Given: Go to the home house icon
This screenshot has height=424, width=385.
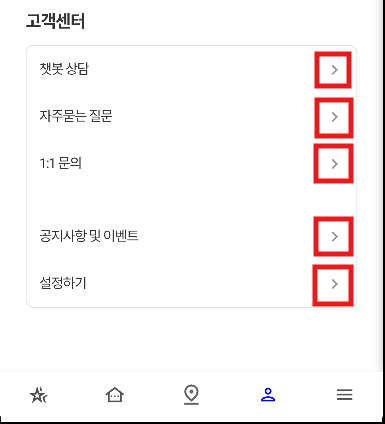Looking at the screenshot, I should tap(115, 395).
